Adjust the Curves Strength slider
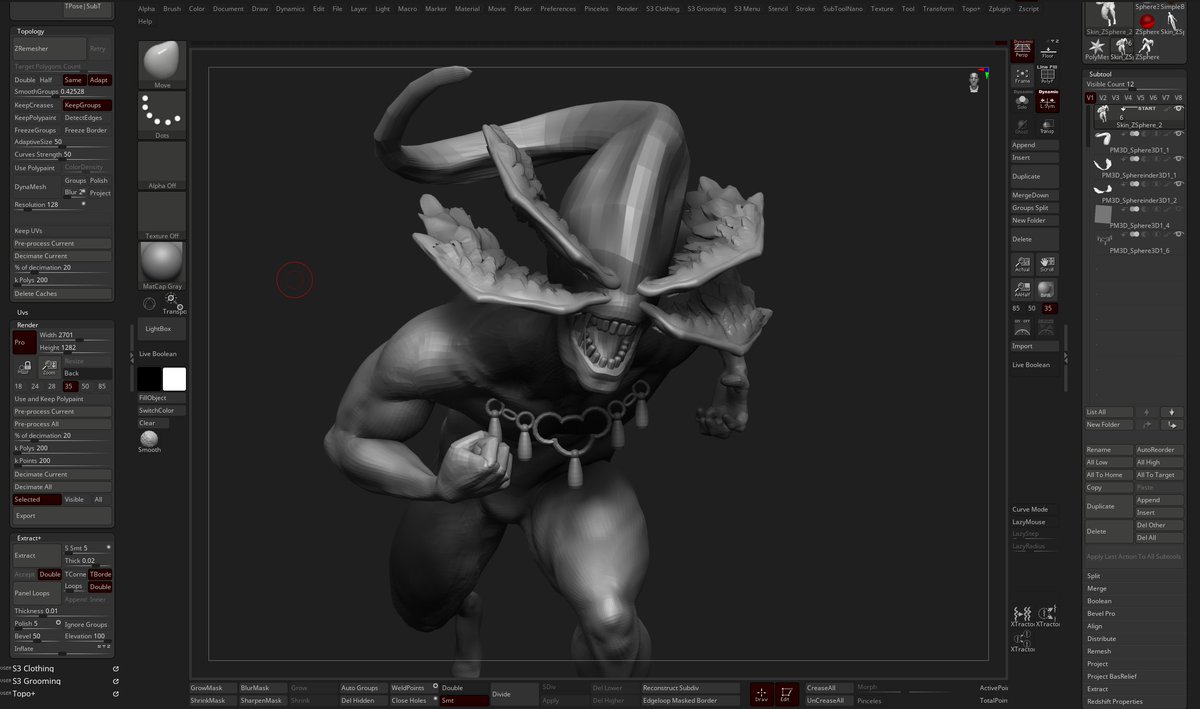 [62, 155]
